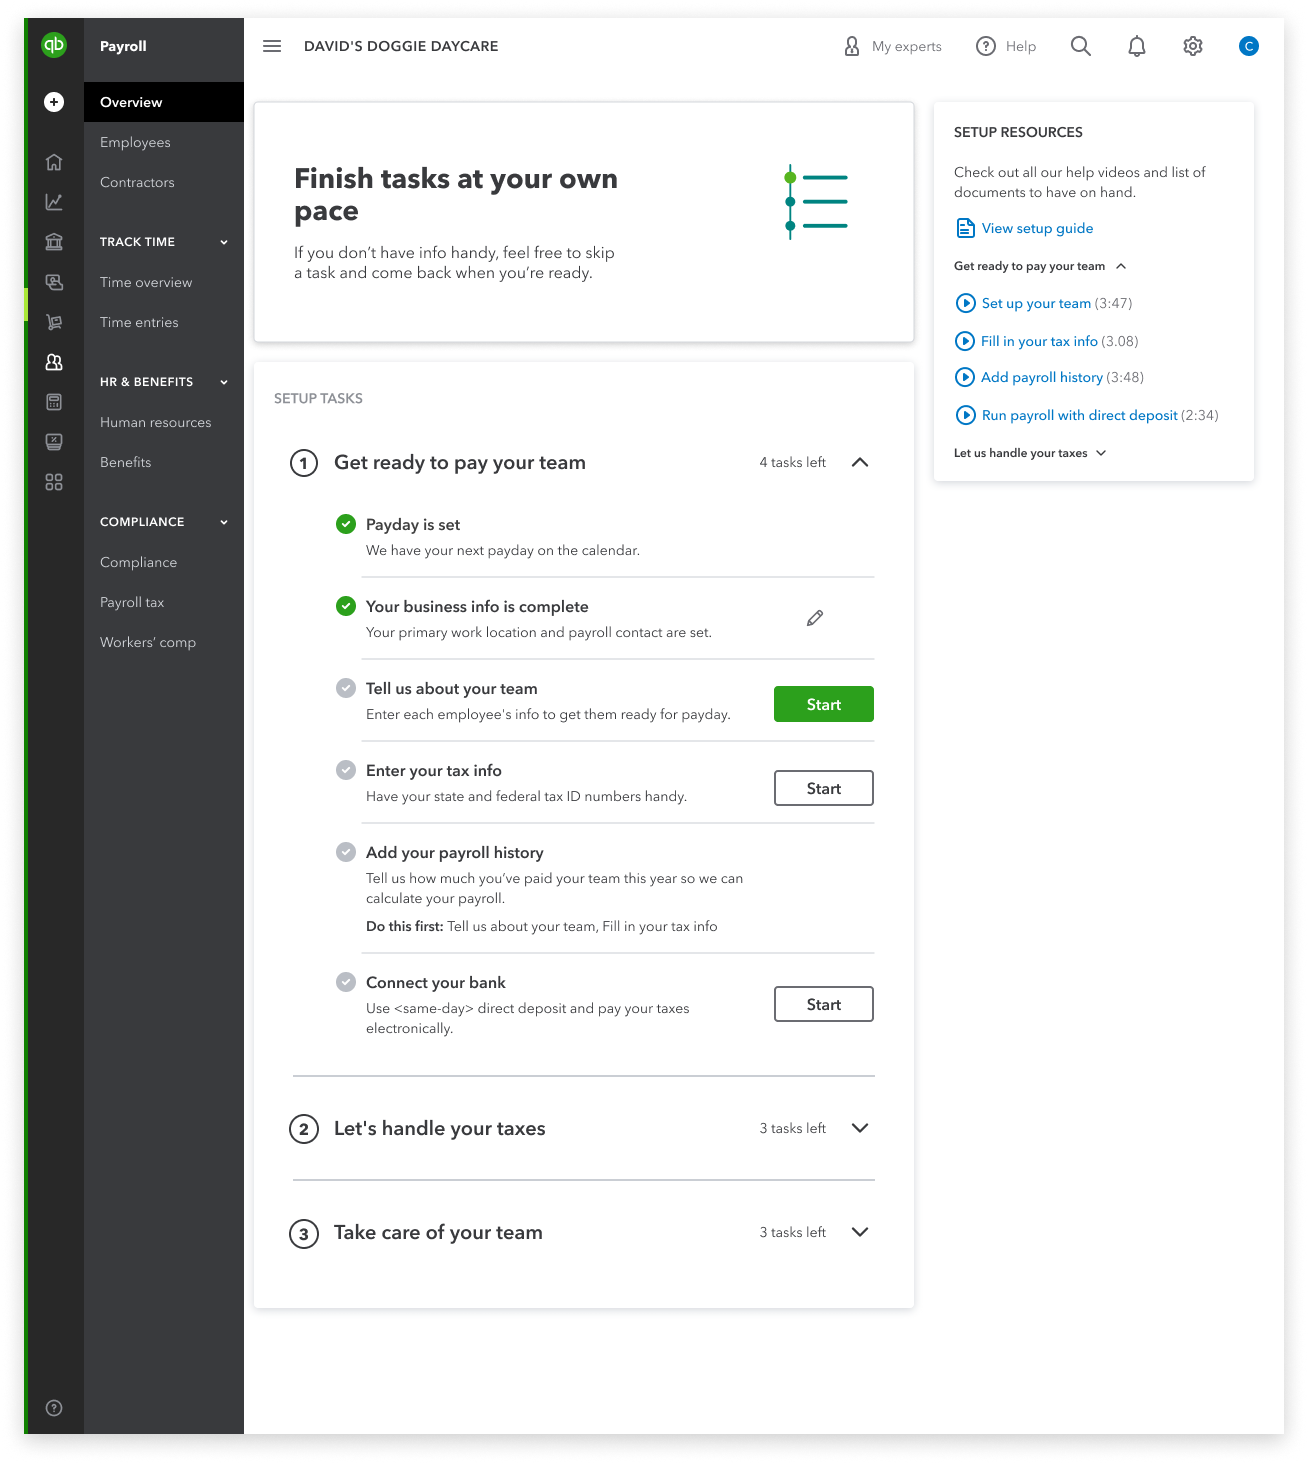
Task: Click play icon beside Set up your team
Action: tap(966, 303)
